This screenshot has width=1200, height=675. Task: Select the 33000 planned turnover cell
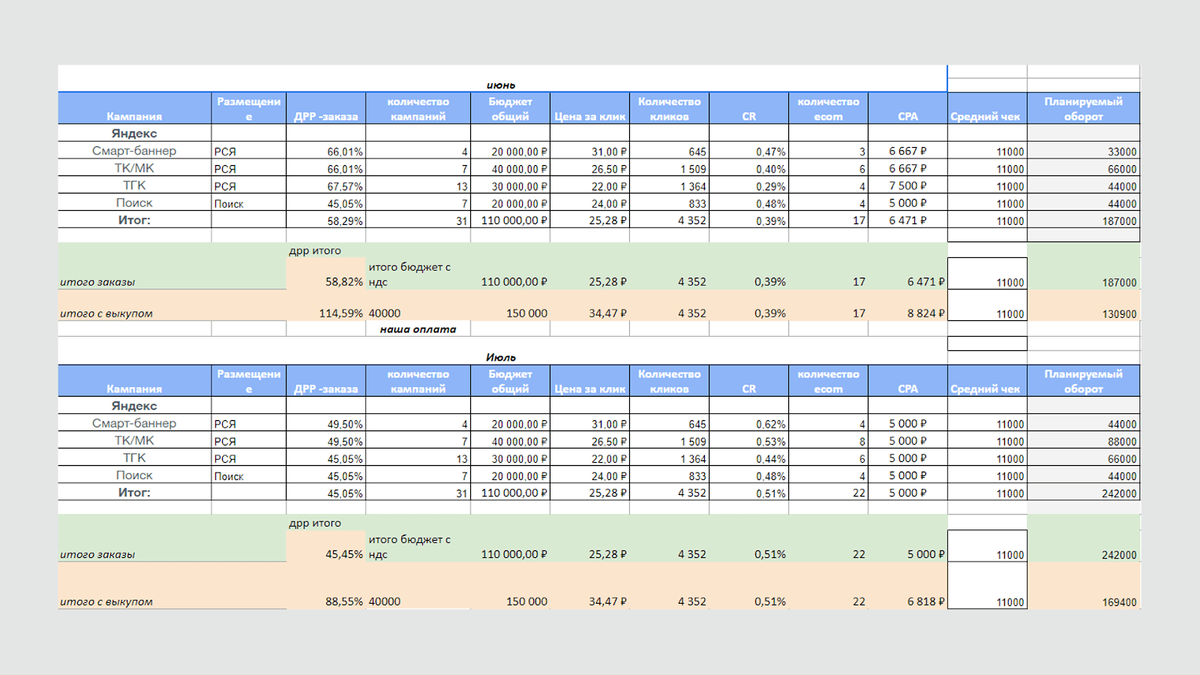[1083, 151]
